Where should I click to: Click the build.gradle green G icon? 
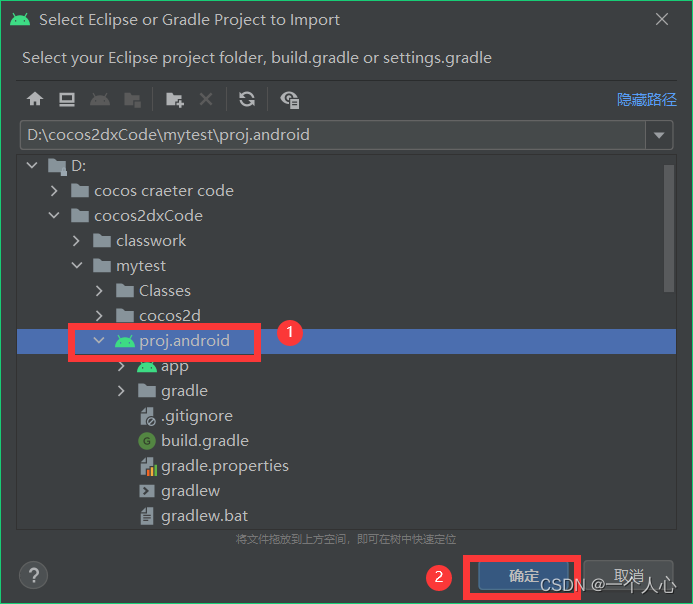pos(147,441)
